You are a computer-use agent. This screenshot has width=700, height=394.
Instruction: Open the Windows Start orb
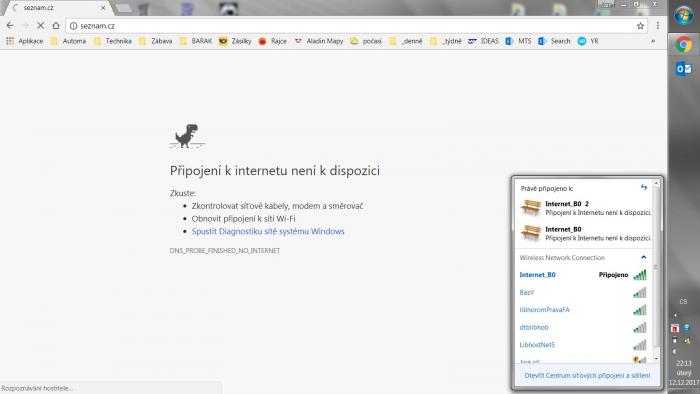click(x=683, y=16)
